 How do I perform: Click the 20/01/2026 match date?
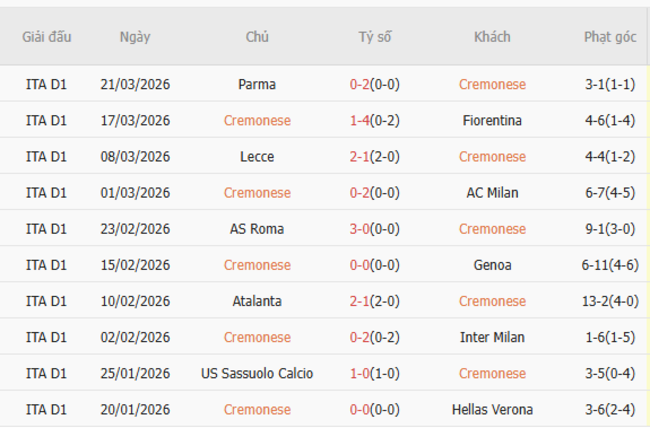(x=135, y=409)
